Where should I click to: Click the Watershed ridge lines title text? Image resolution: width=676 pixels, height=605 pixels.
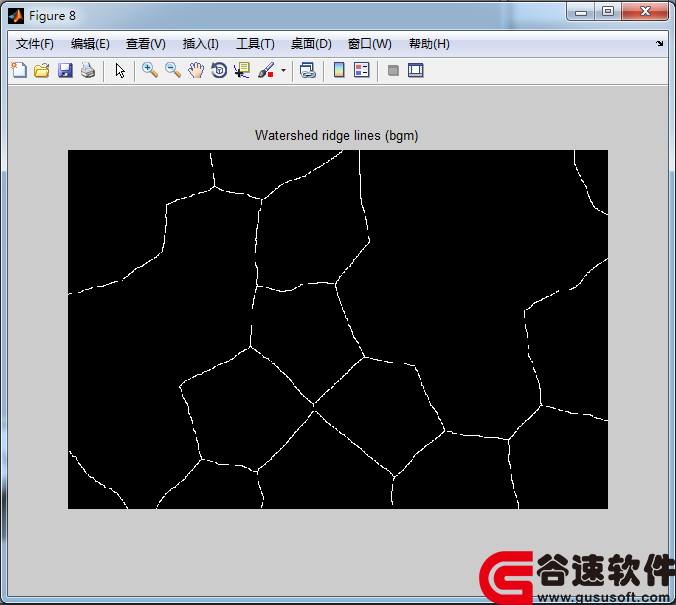click(x=336, y=135)
